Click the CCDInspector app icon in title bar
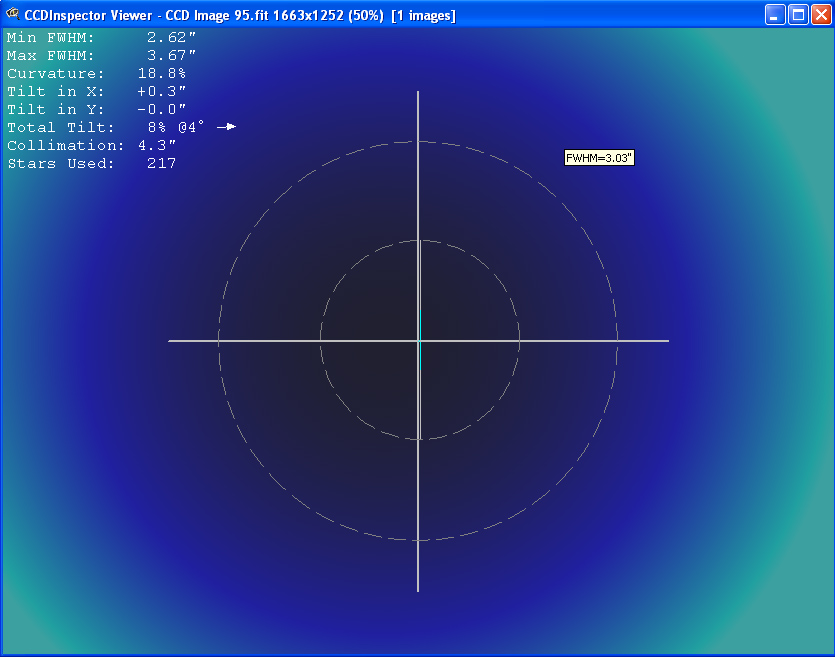 (12, 14)
